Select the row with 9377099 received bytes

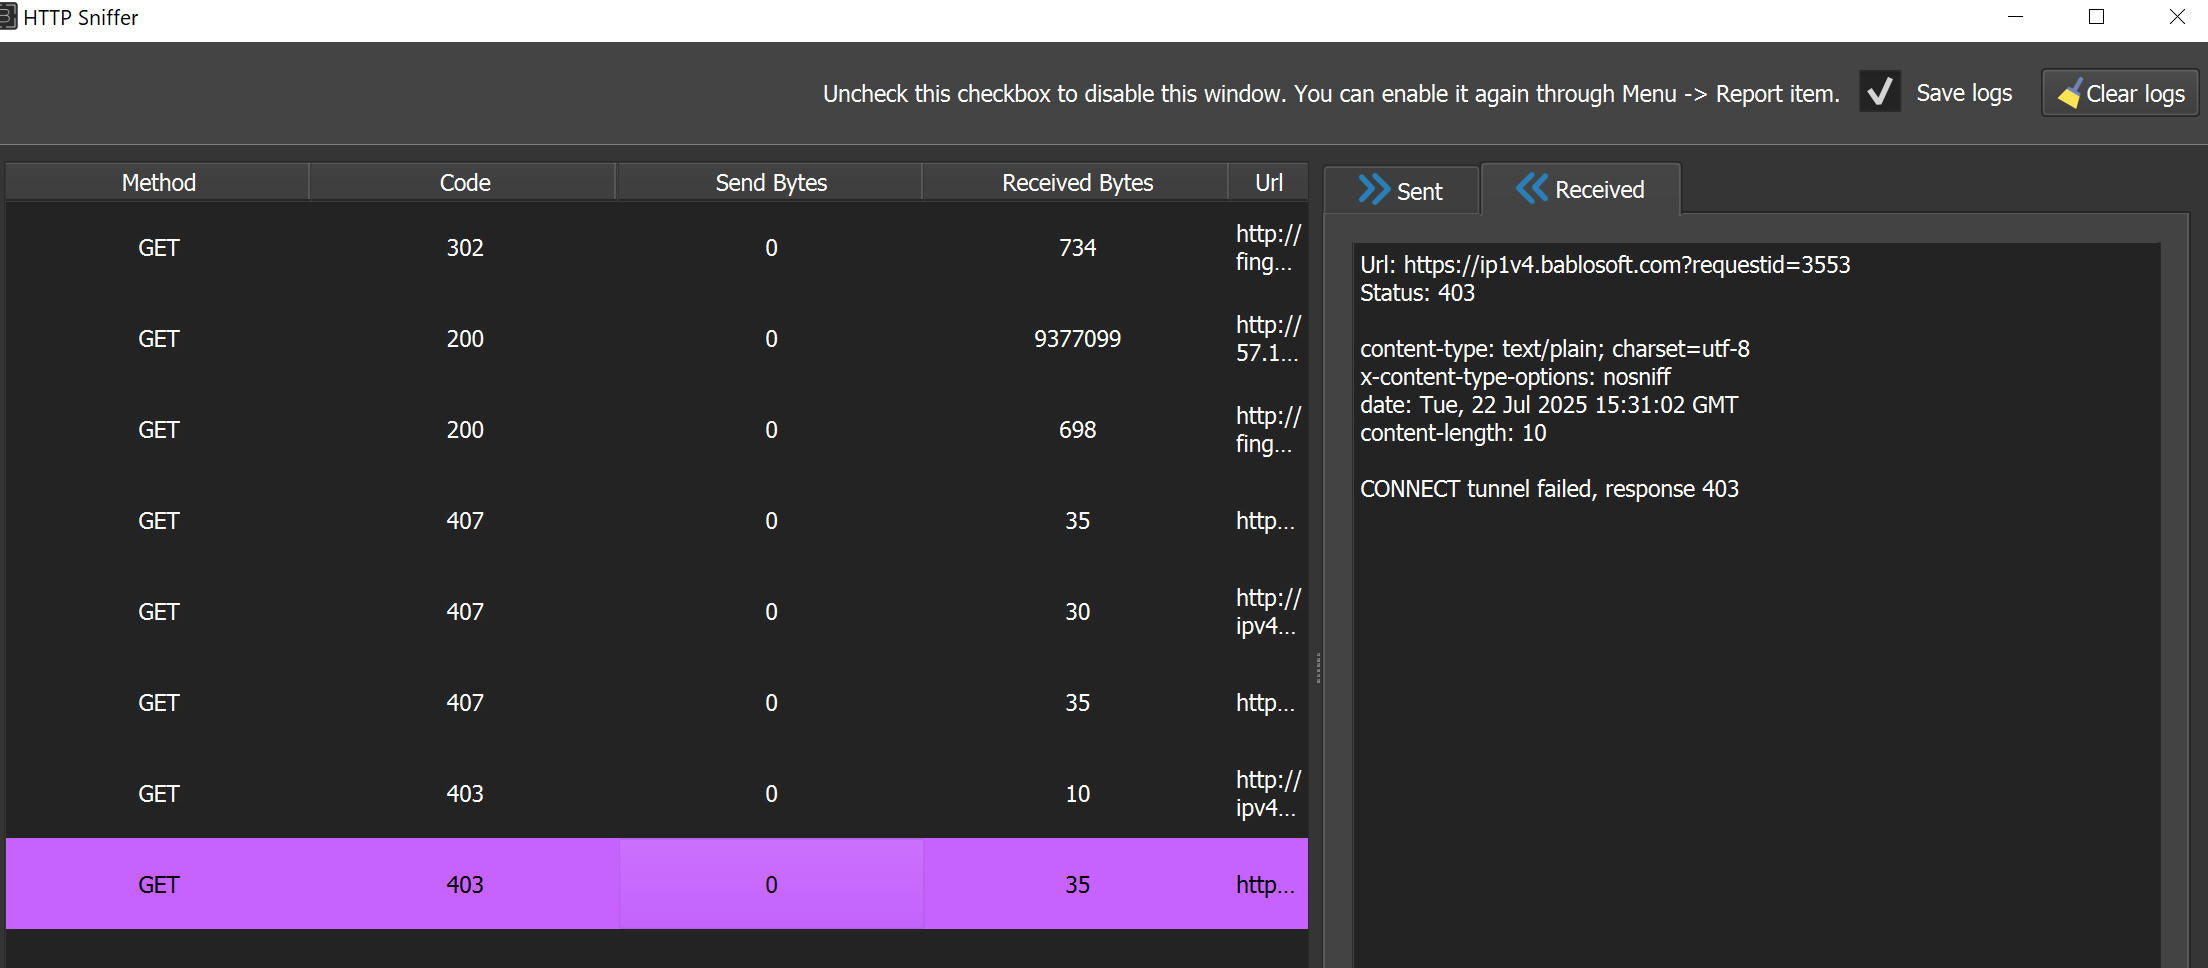click(1076, 339)
